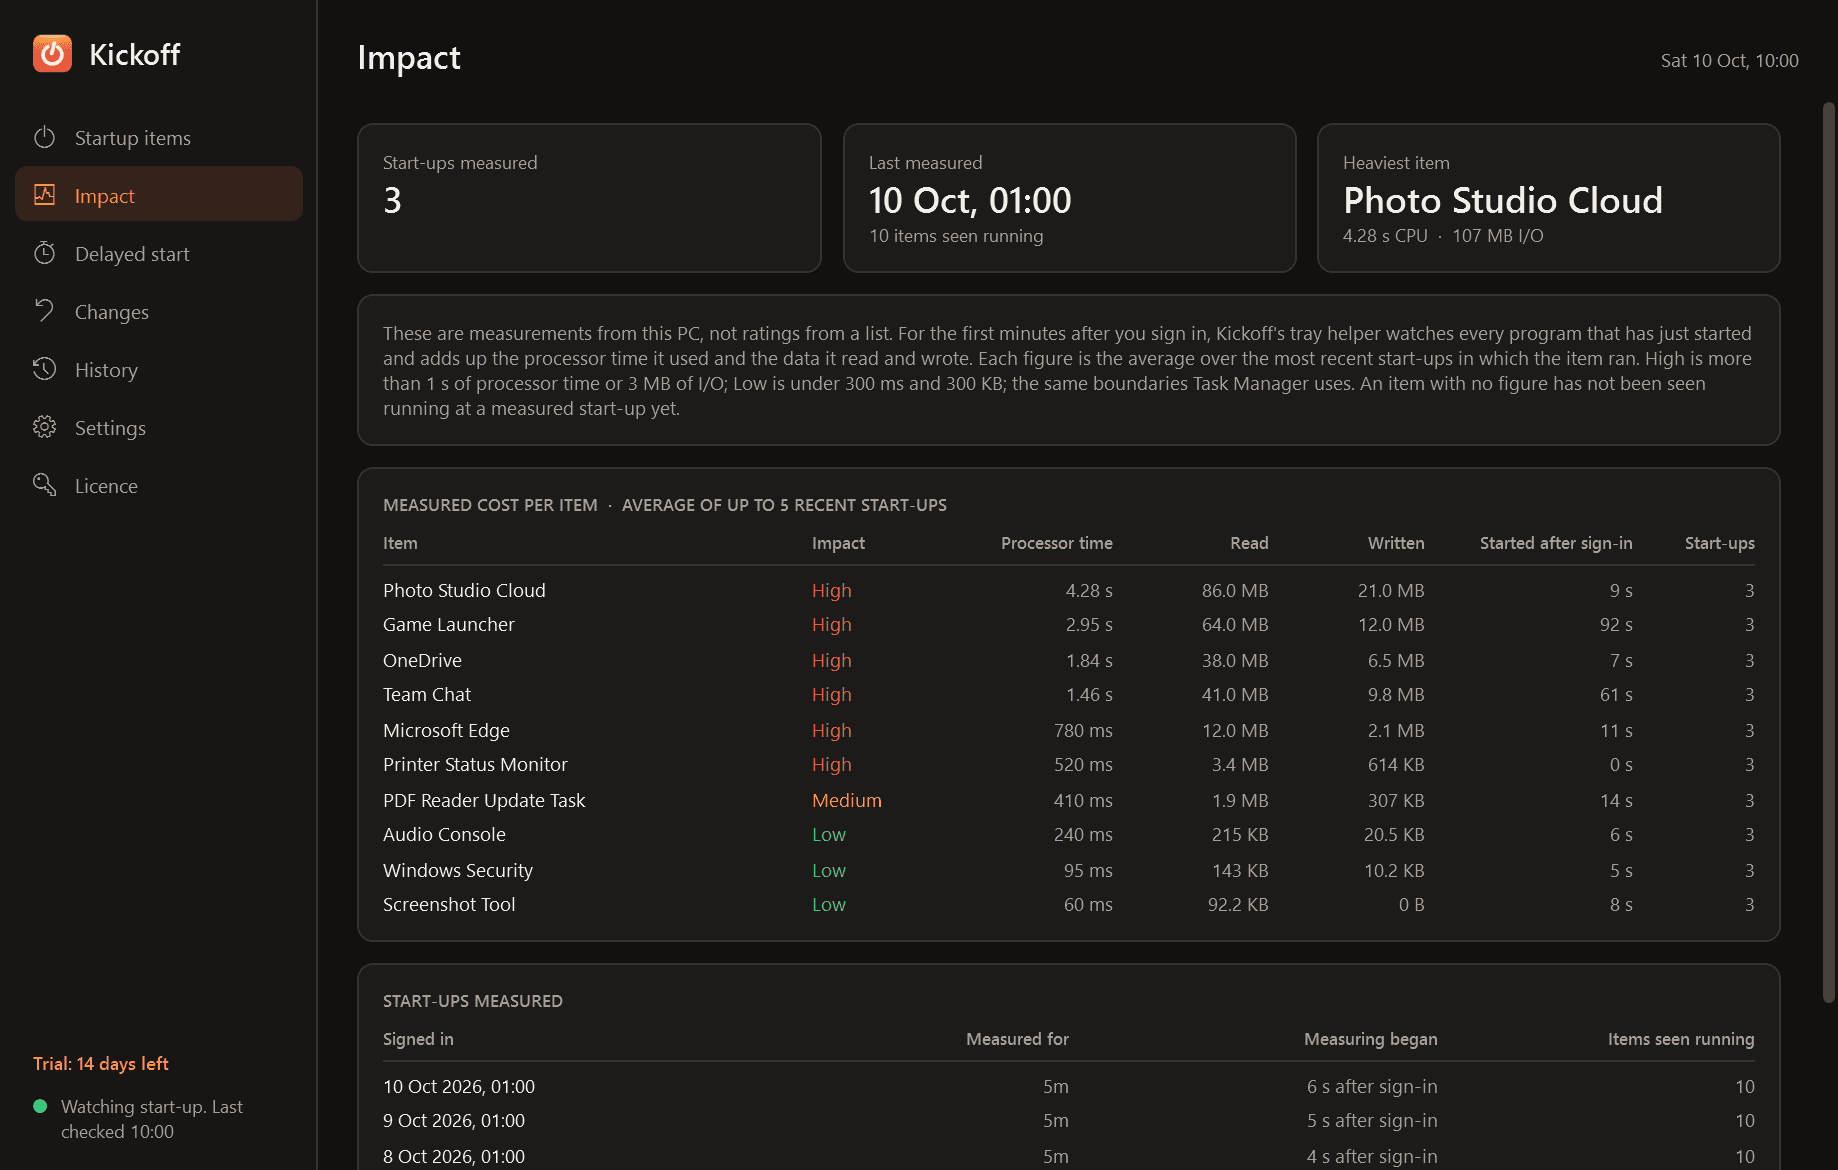Open the Heaviest item summary card

click(1548, 198)
